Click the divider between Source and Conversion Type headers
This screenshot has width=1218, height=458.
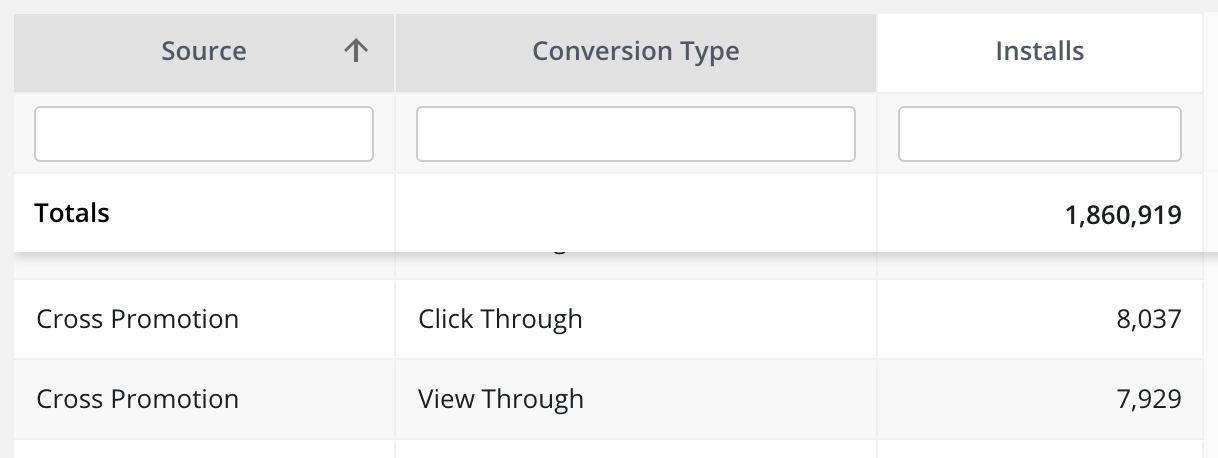(395, 51)
